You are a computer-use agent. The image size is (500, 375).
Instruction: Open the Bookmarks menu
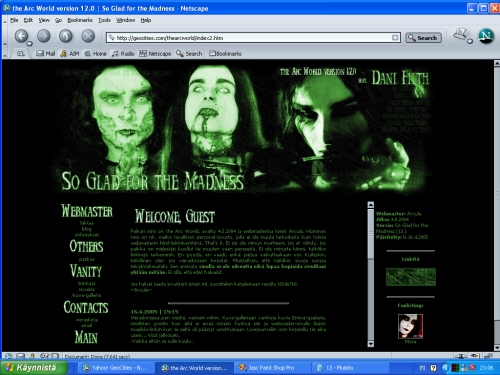pyautogui.click(x=80, y=20)
